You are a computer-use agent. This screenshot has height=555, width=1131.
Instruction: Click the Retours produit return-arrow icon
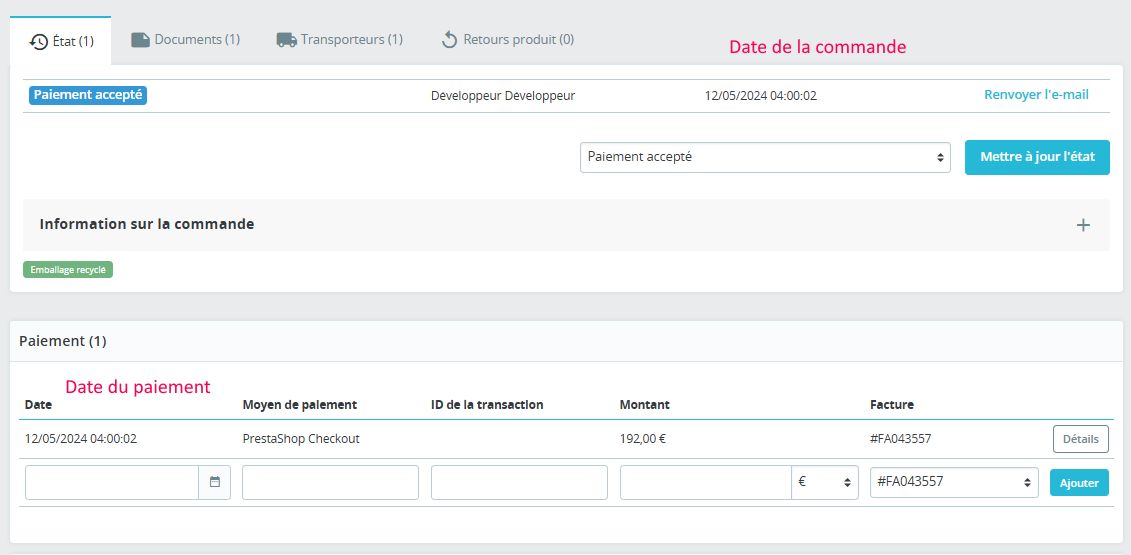coord(449,40)
